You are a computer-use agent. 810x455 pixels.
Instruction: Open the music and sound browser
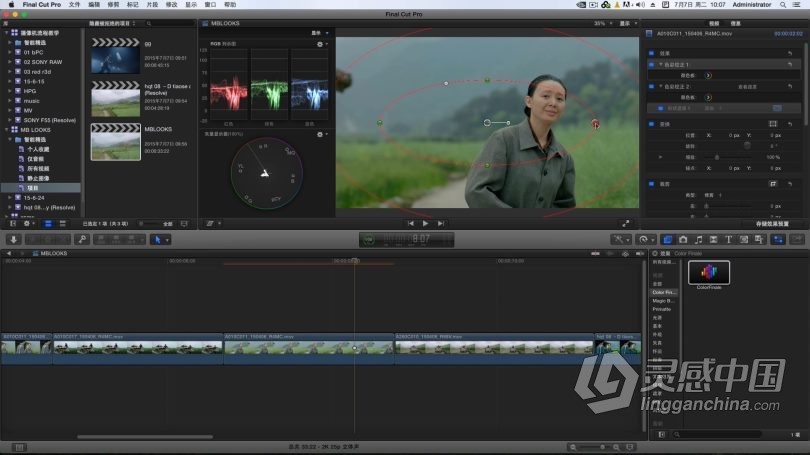(698, 240)
